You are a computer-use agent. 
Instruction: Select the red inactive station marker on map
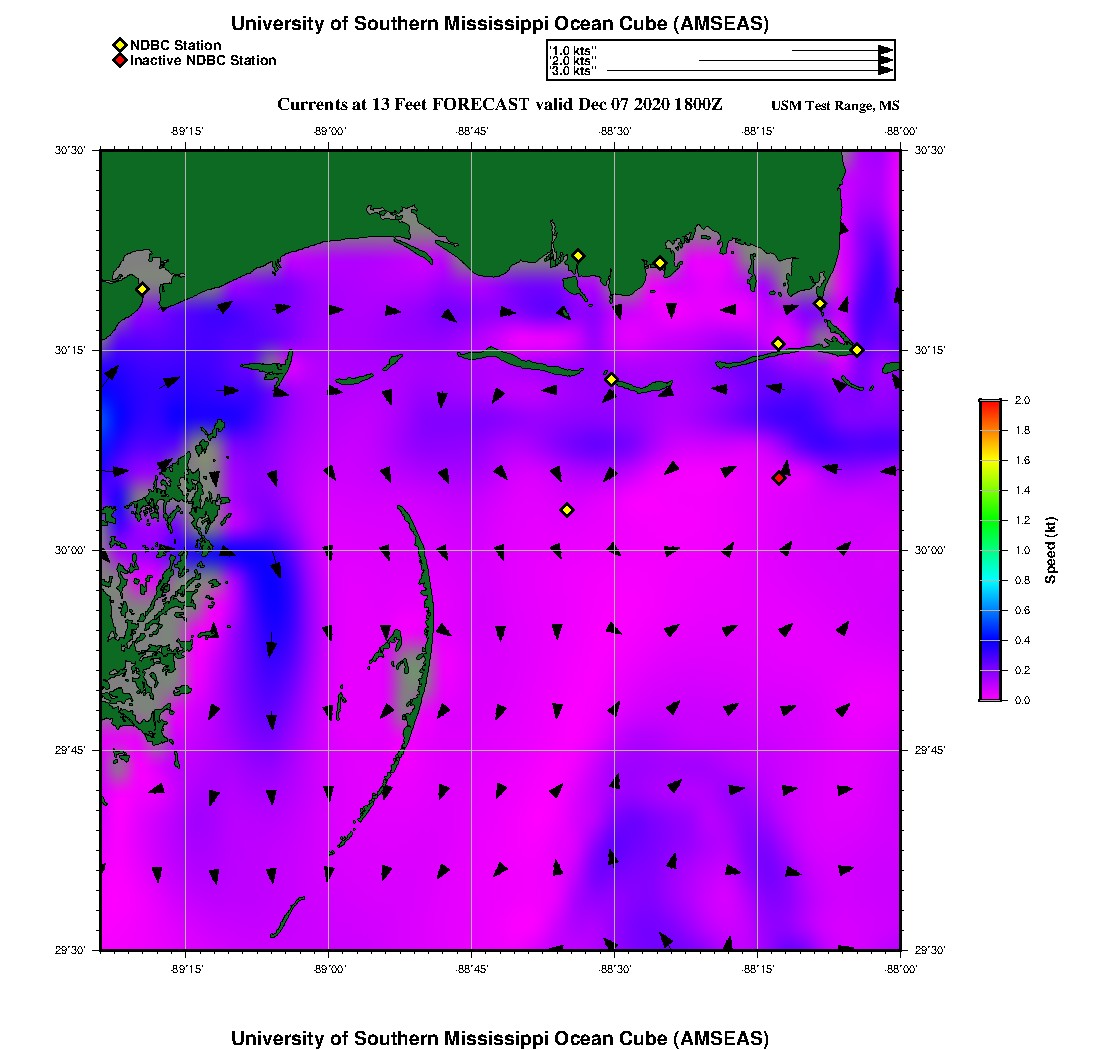point(778,478)
